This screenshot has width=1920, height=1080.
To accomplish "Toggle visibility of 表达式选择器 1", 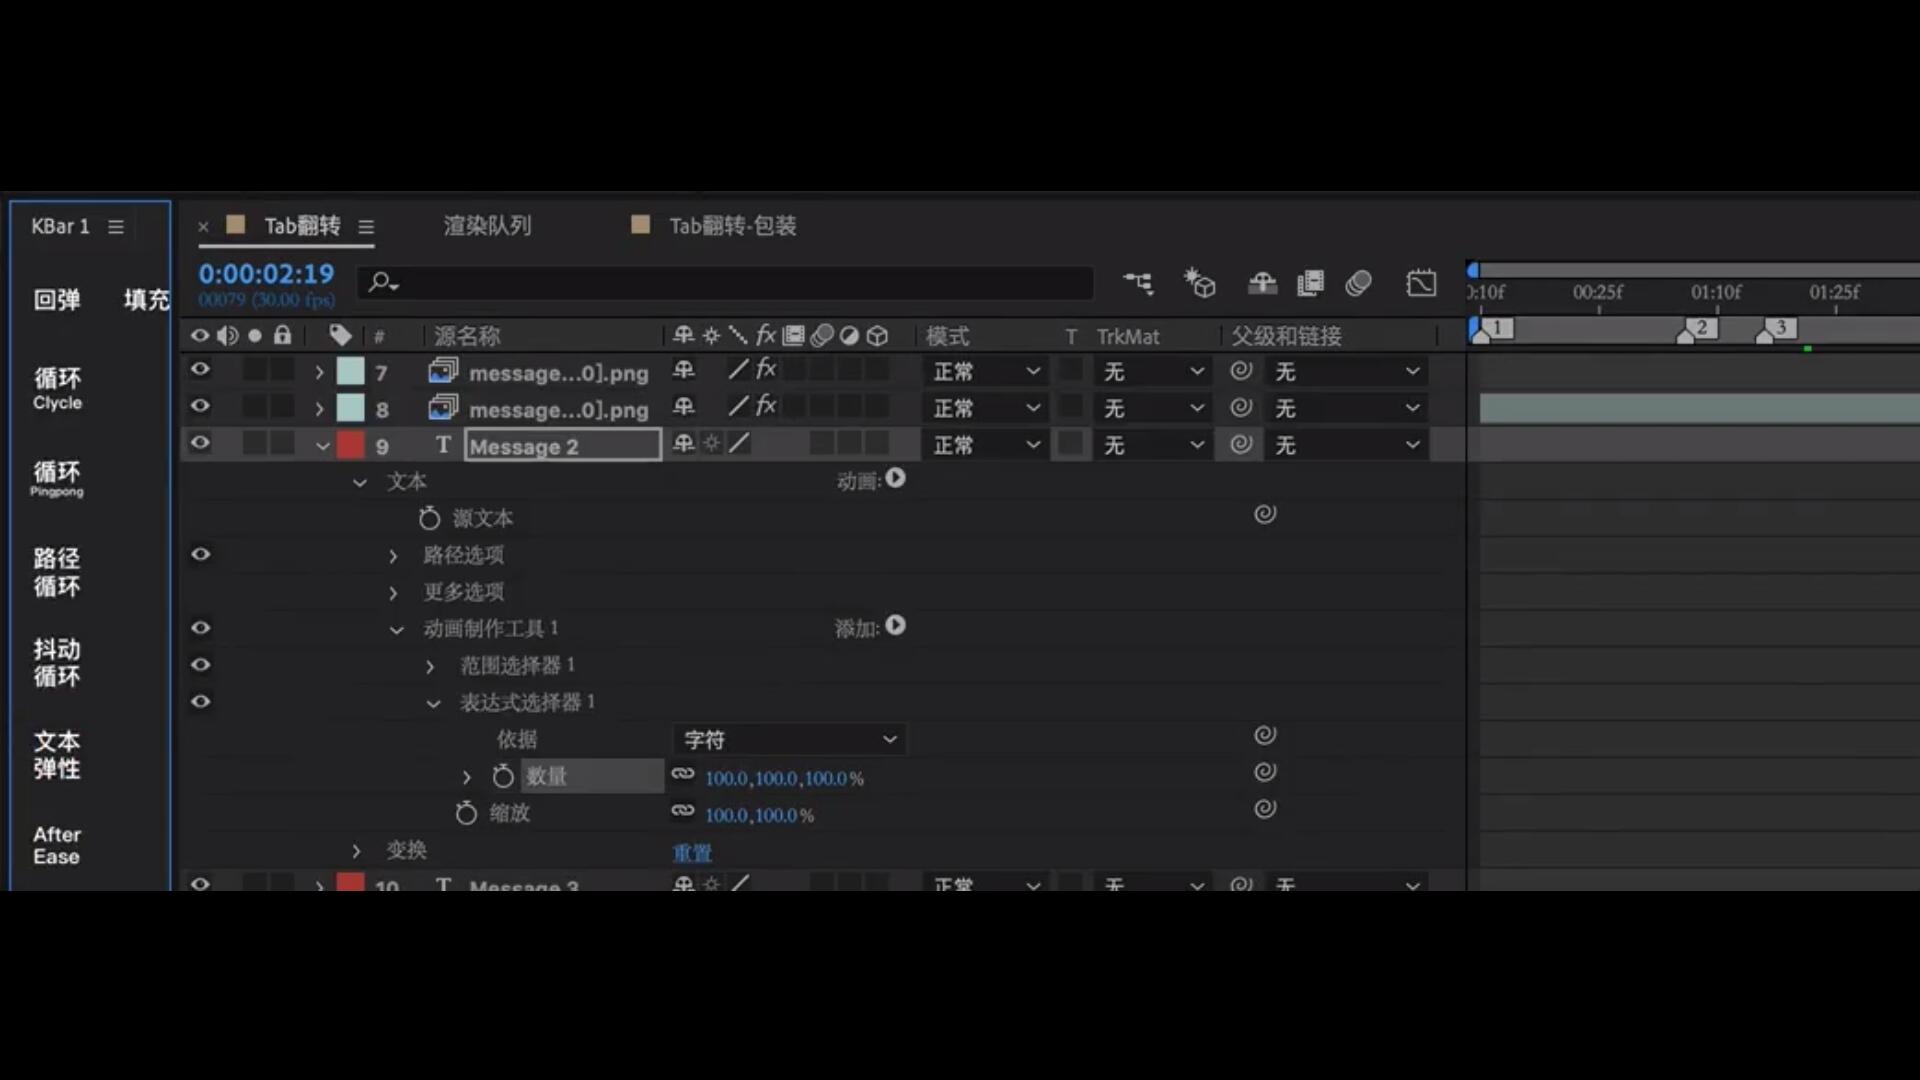I will tap(200, 701).
